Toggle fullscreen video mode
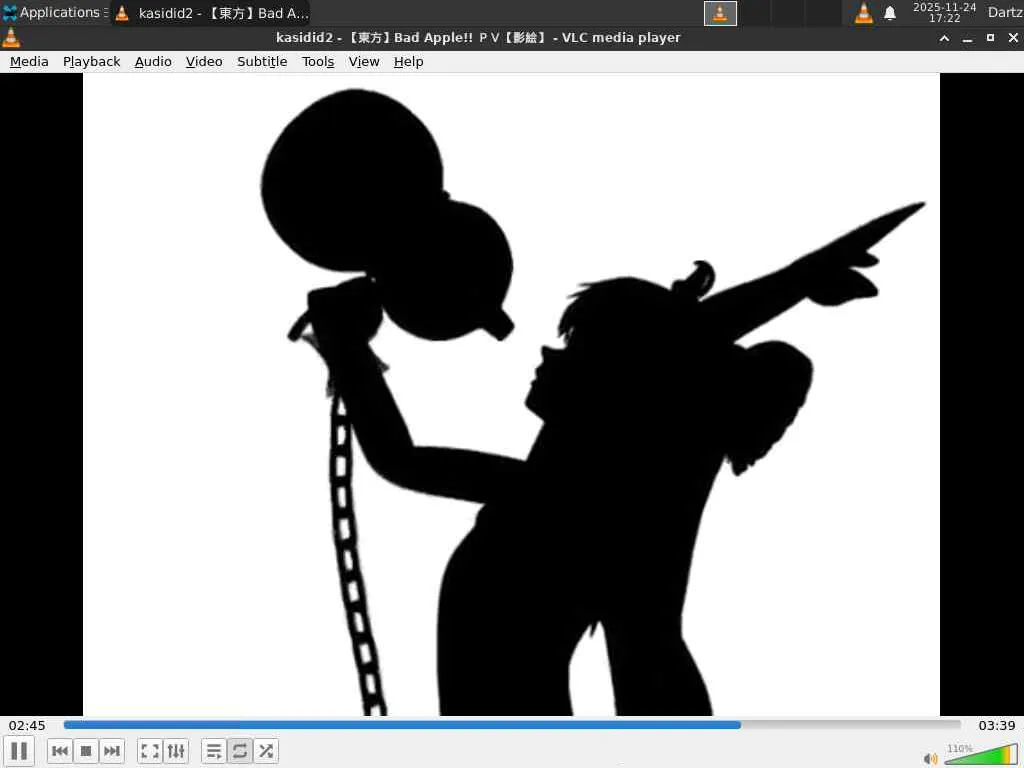 (150, 751)
